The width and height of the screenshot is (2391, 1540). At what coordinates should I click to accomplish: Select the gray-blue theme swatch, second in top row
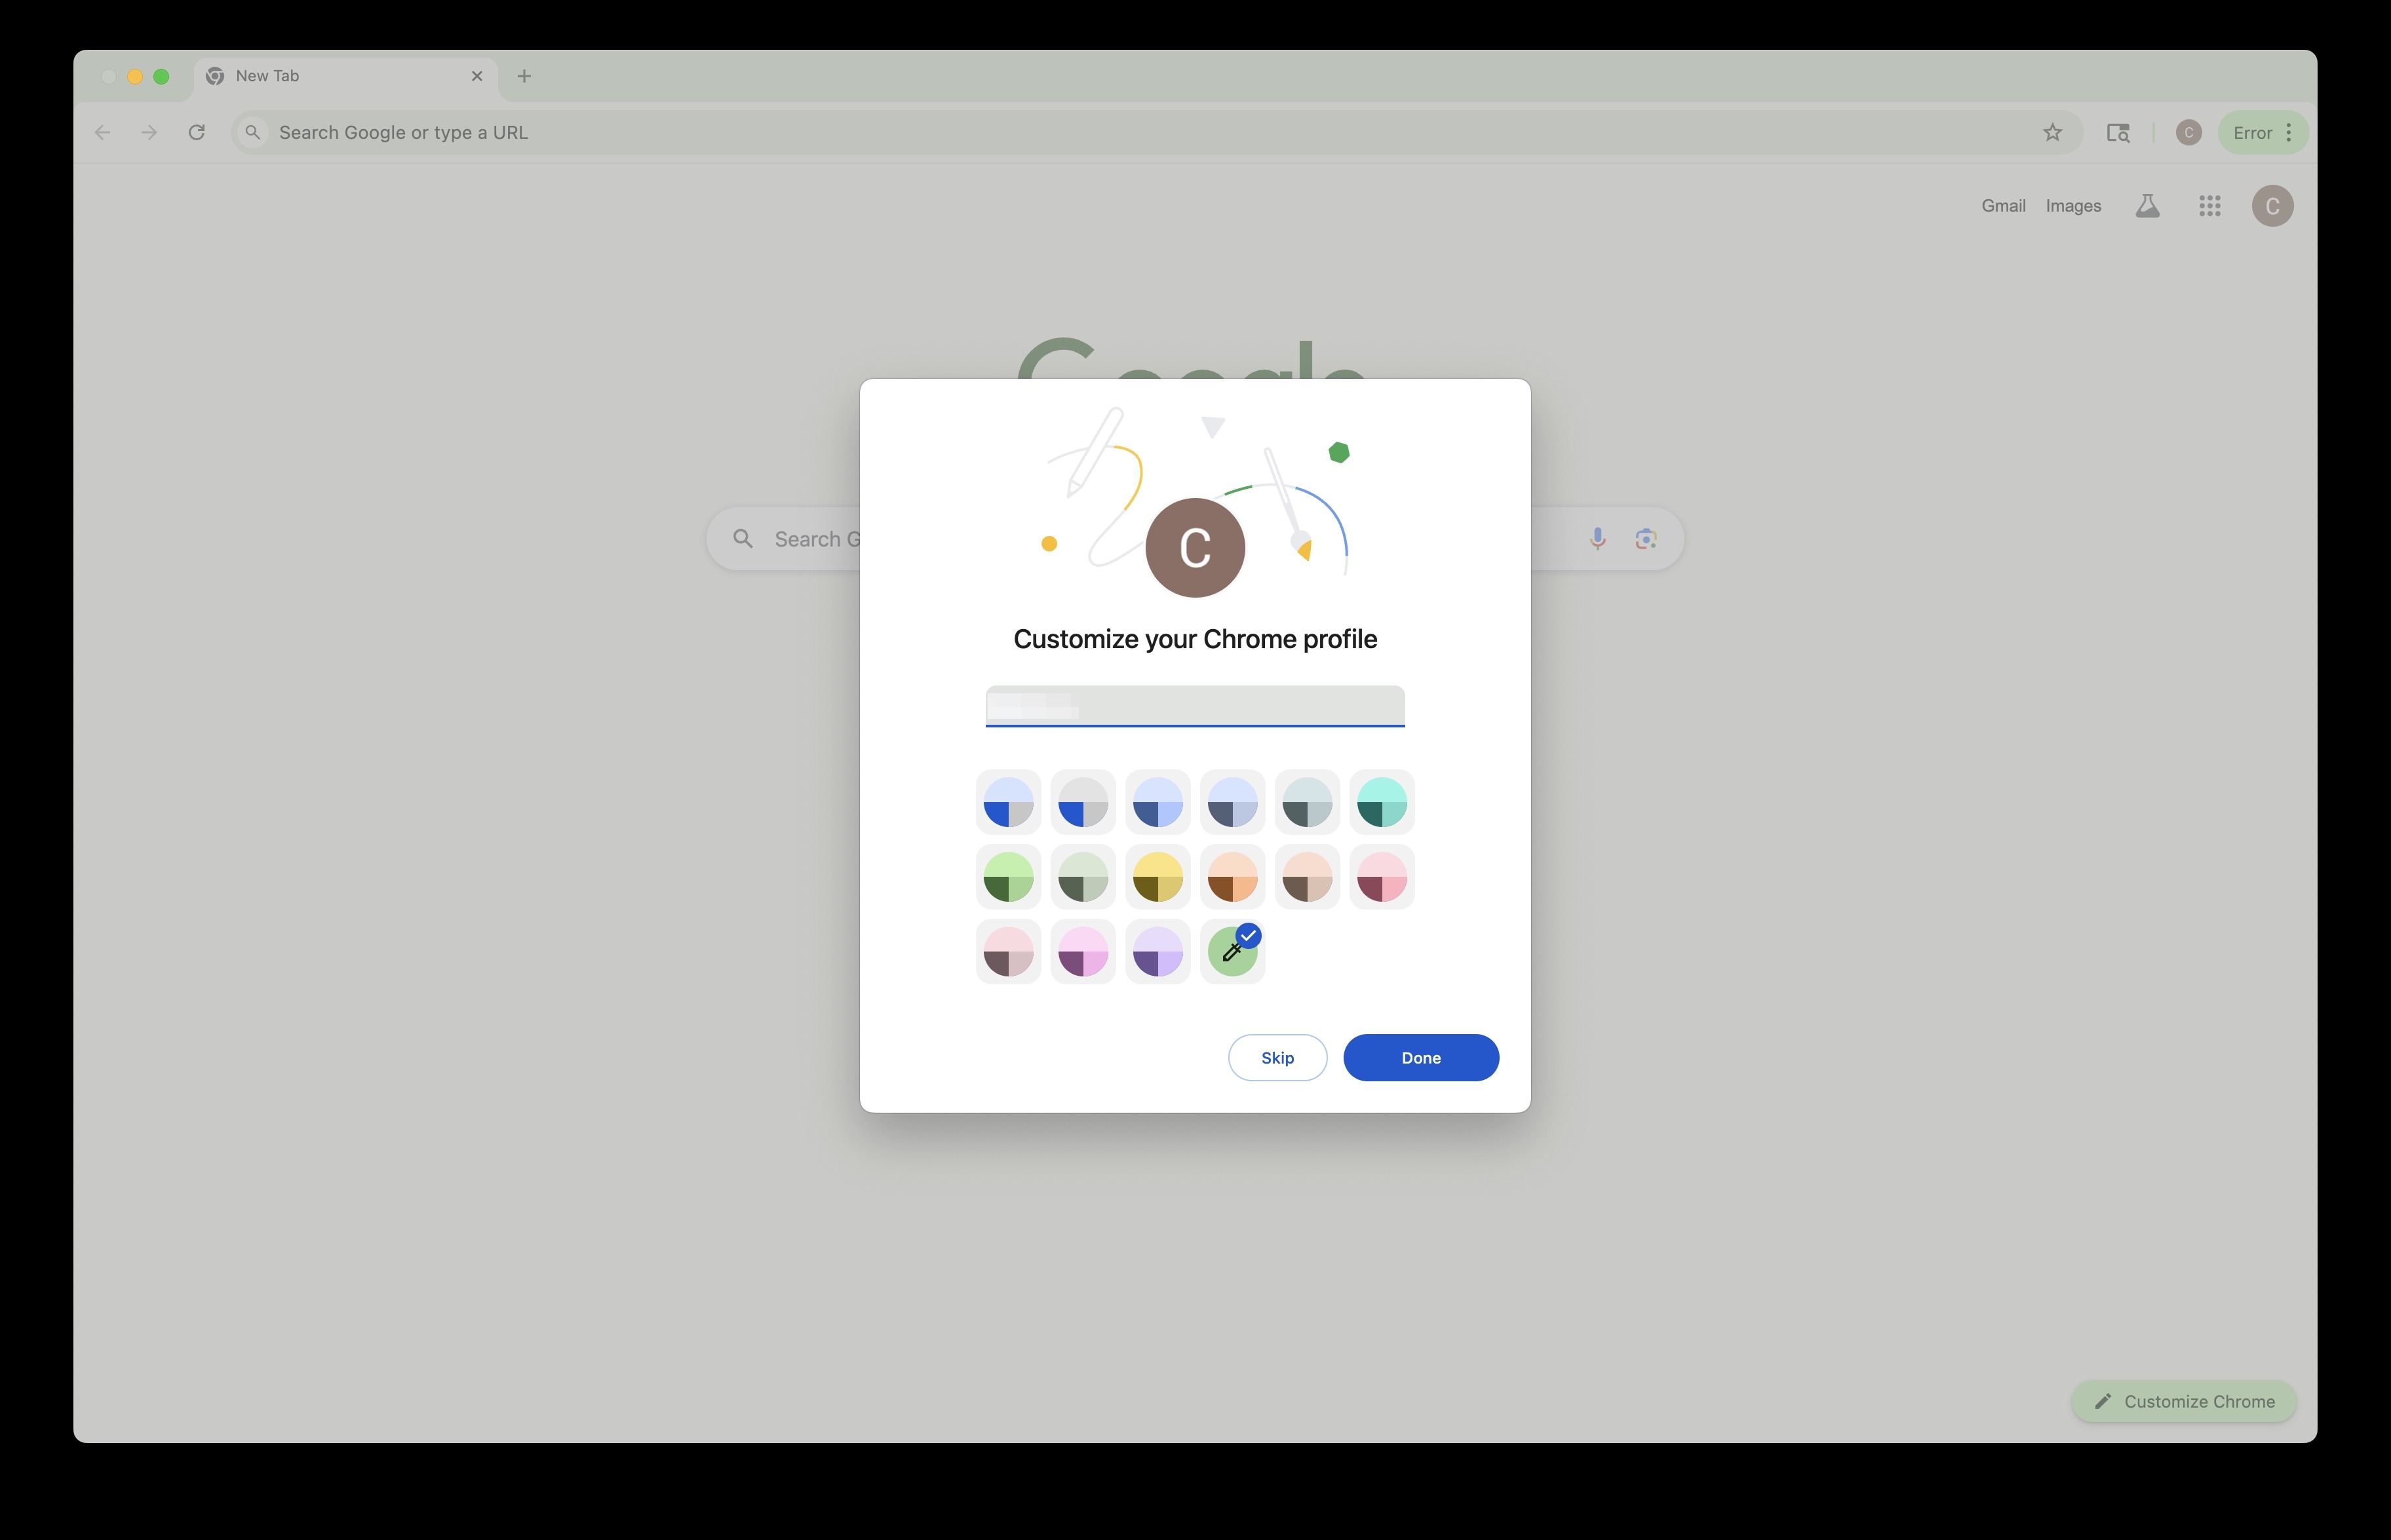(1083, 802)
